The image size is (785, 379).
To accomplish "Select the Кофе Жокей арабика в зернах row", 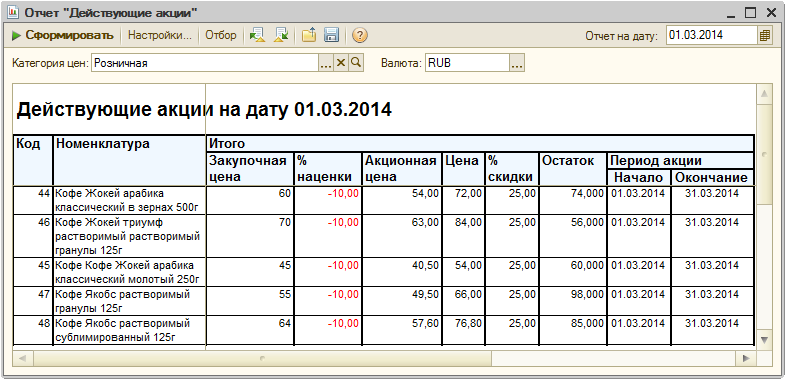I will [x=383, y=200].
